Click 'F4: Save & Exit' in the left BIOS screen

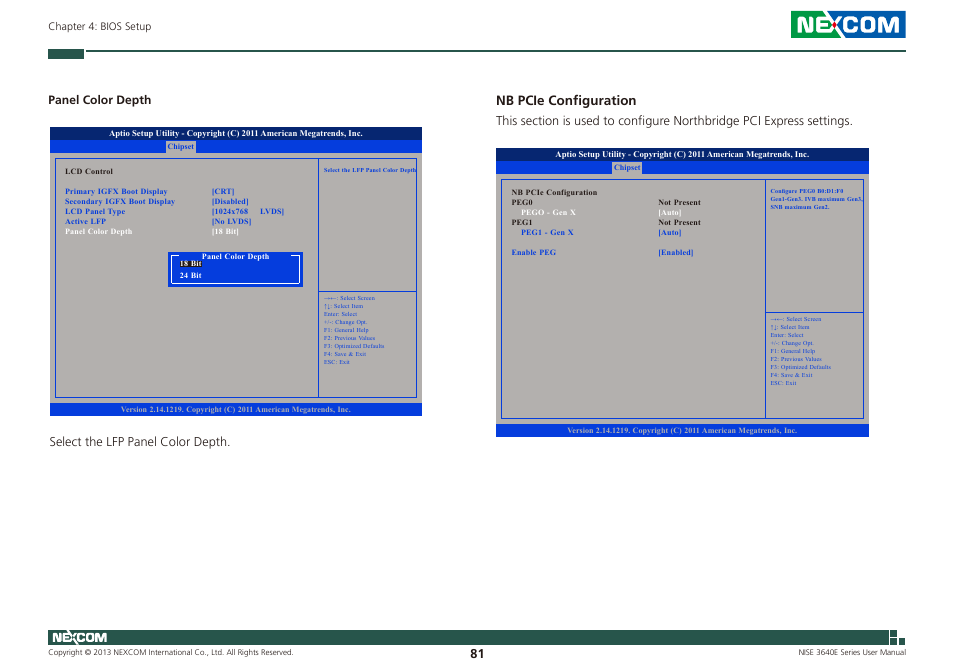344,354
